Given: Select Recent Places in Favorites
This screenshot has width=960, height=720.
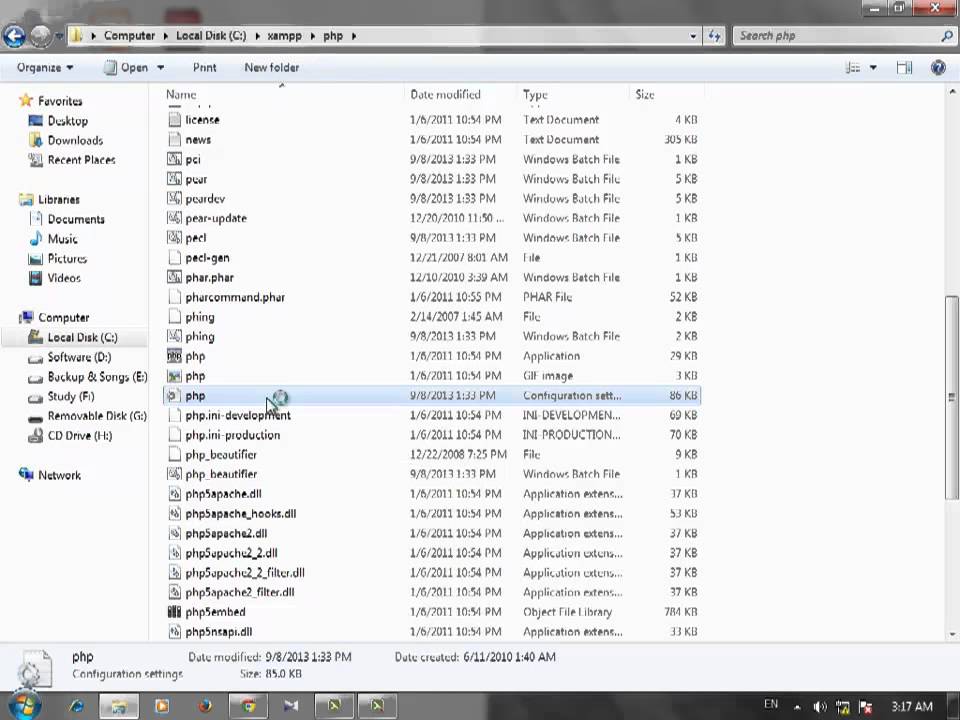Looking at the screenshot, I should [81, 160].
